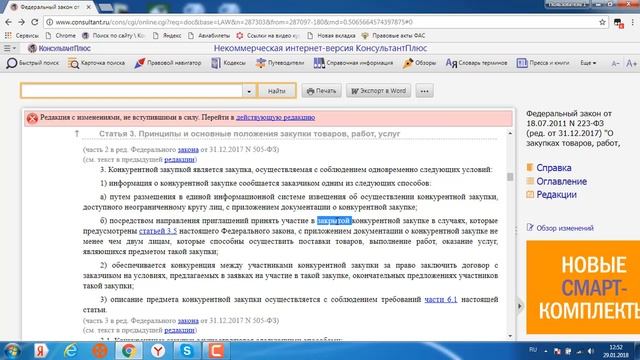Follow the статьей 3.5 link
Viewport: 640px width, 360px height.
pos(158,231)
